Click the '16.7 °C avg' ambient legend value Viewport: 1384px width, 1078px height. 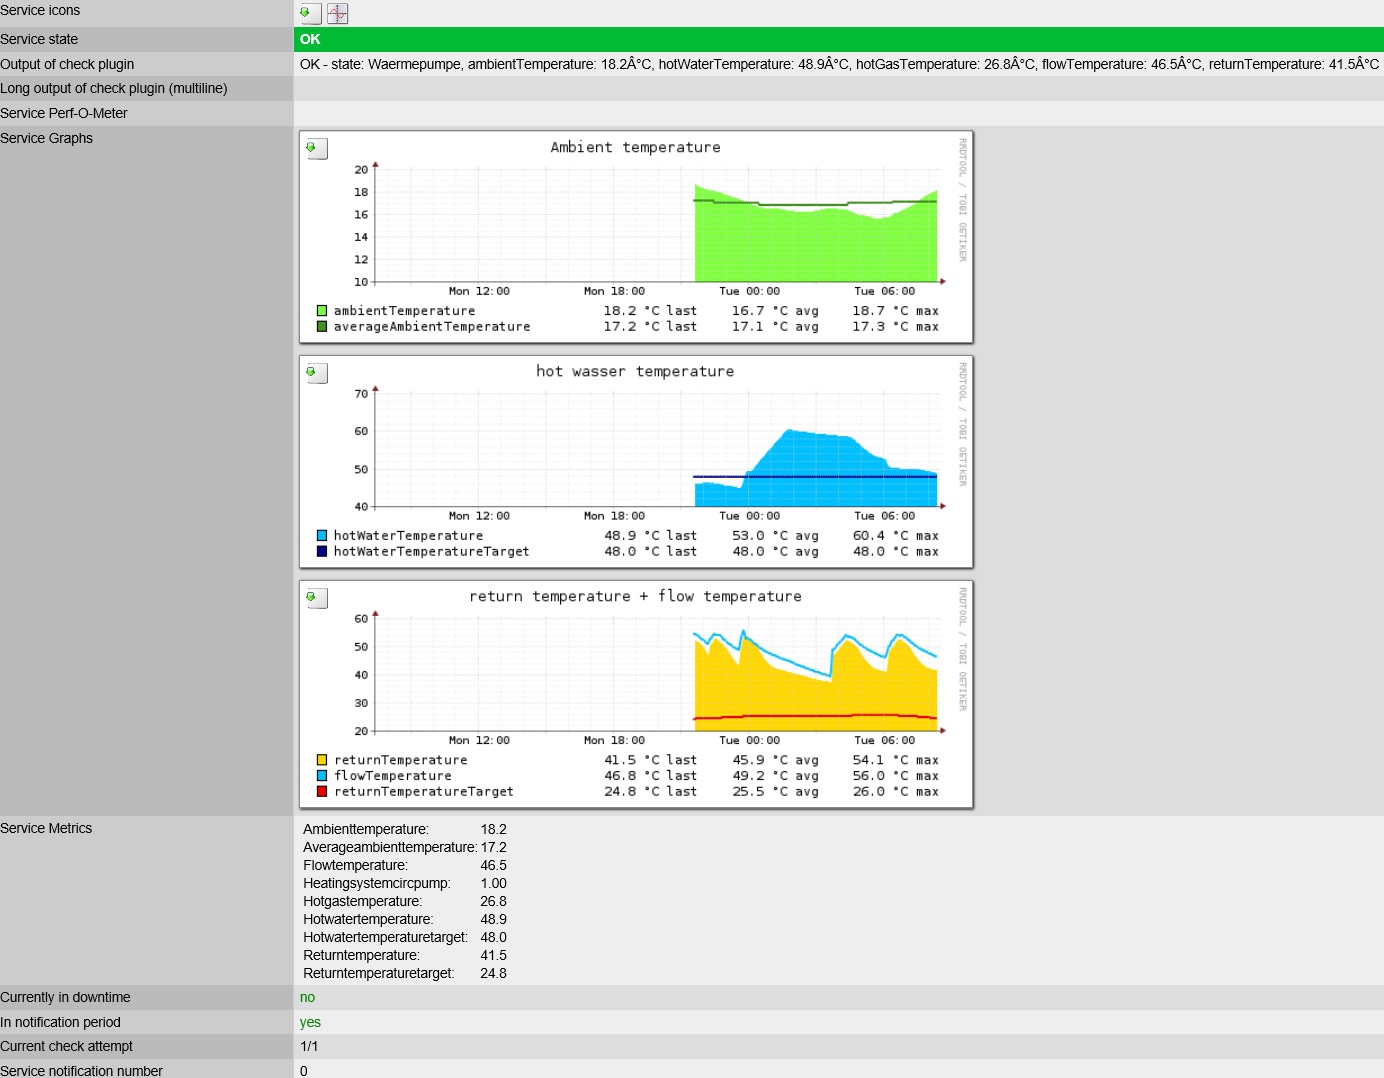coord(775,311)
